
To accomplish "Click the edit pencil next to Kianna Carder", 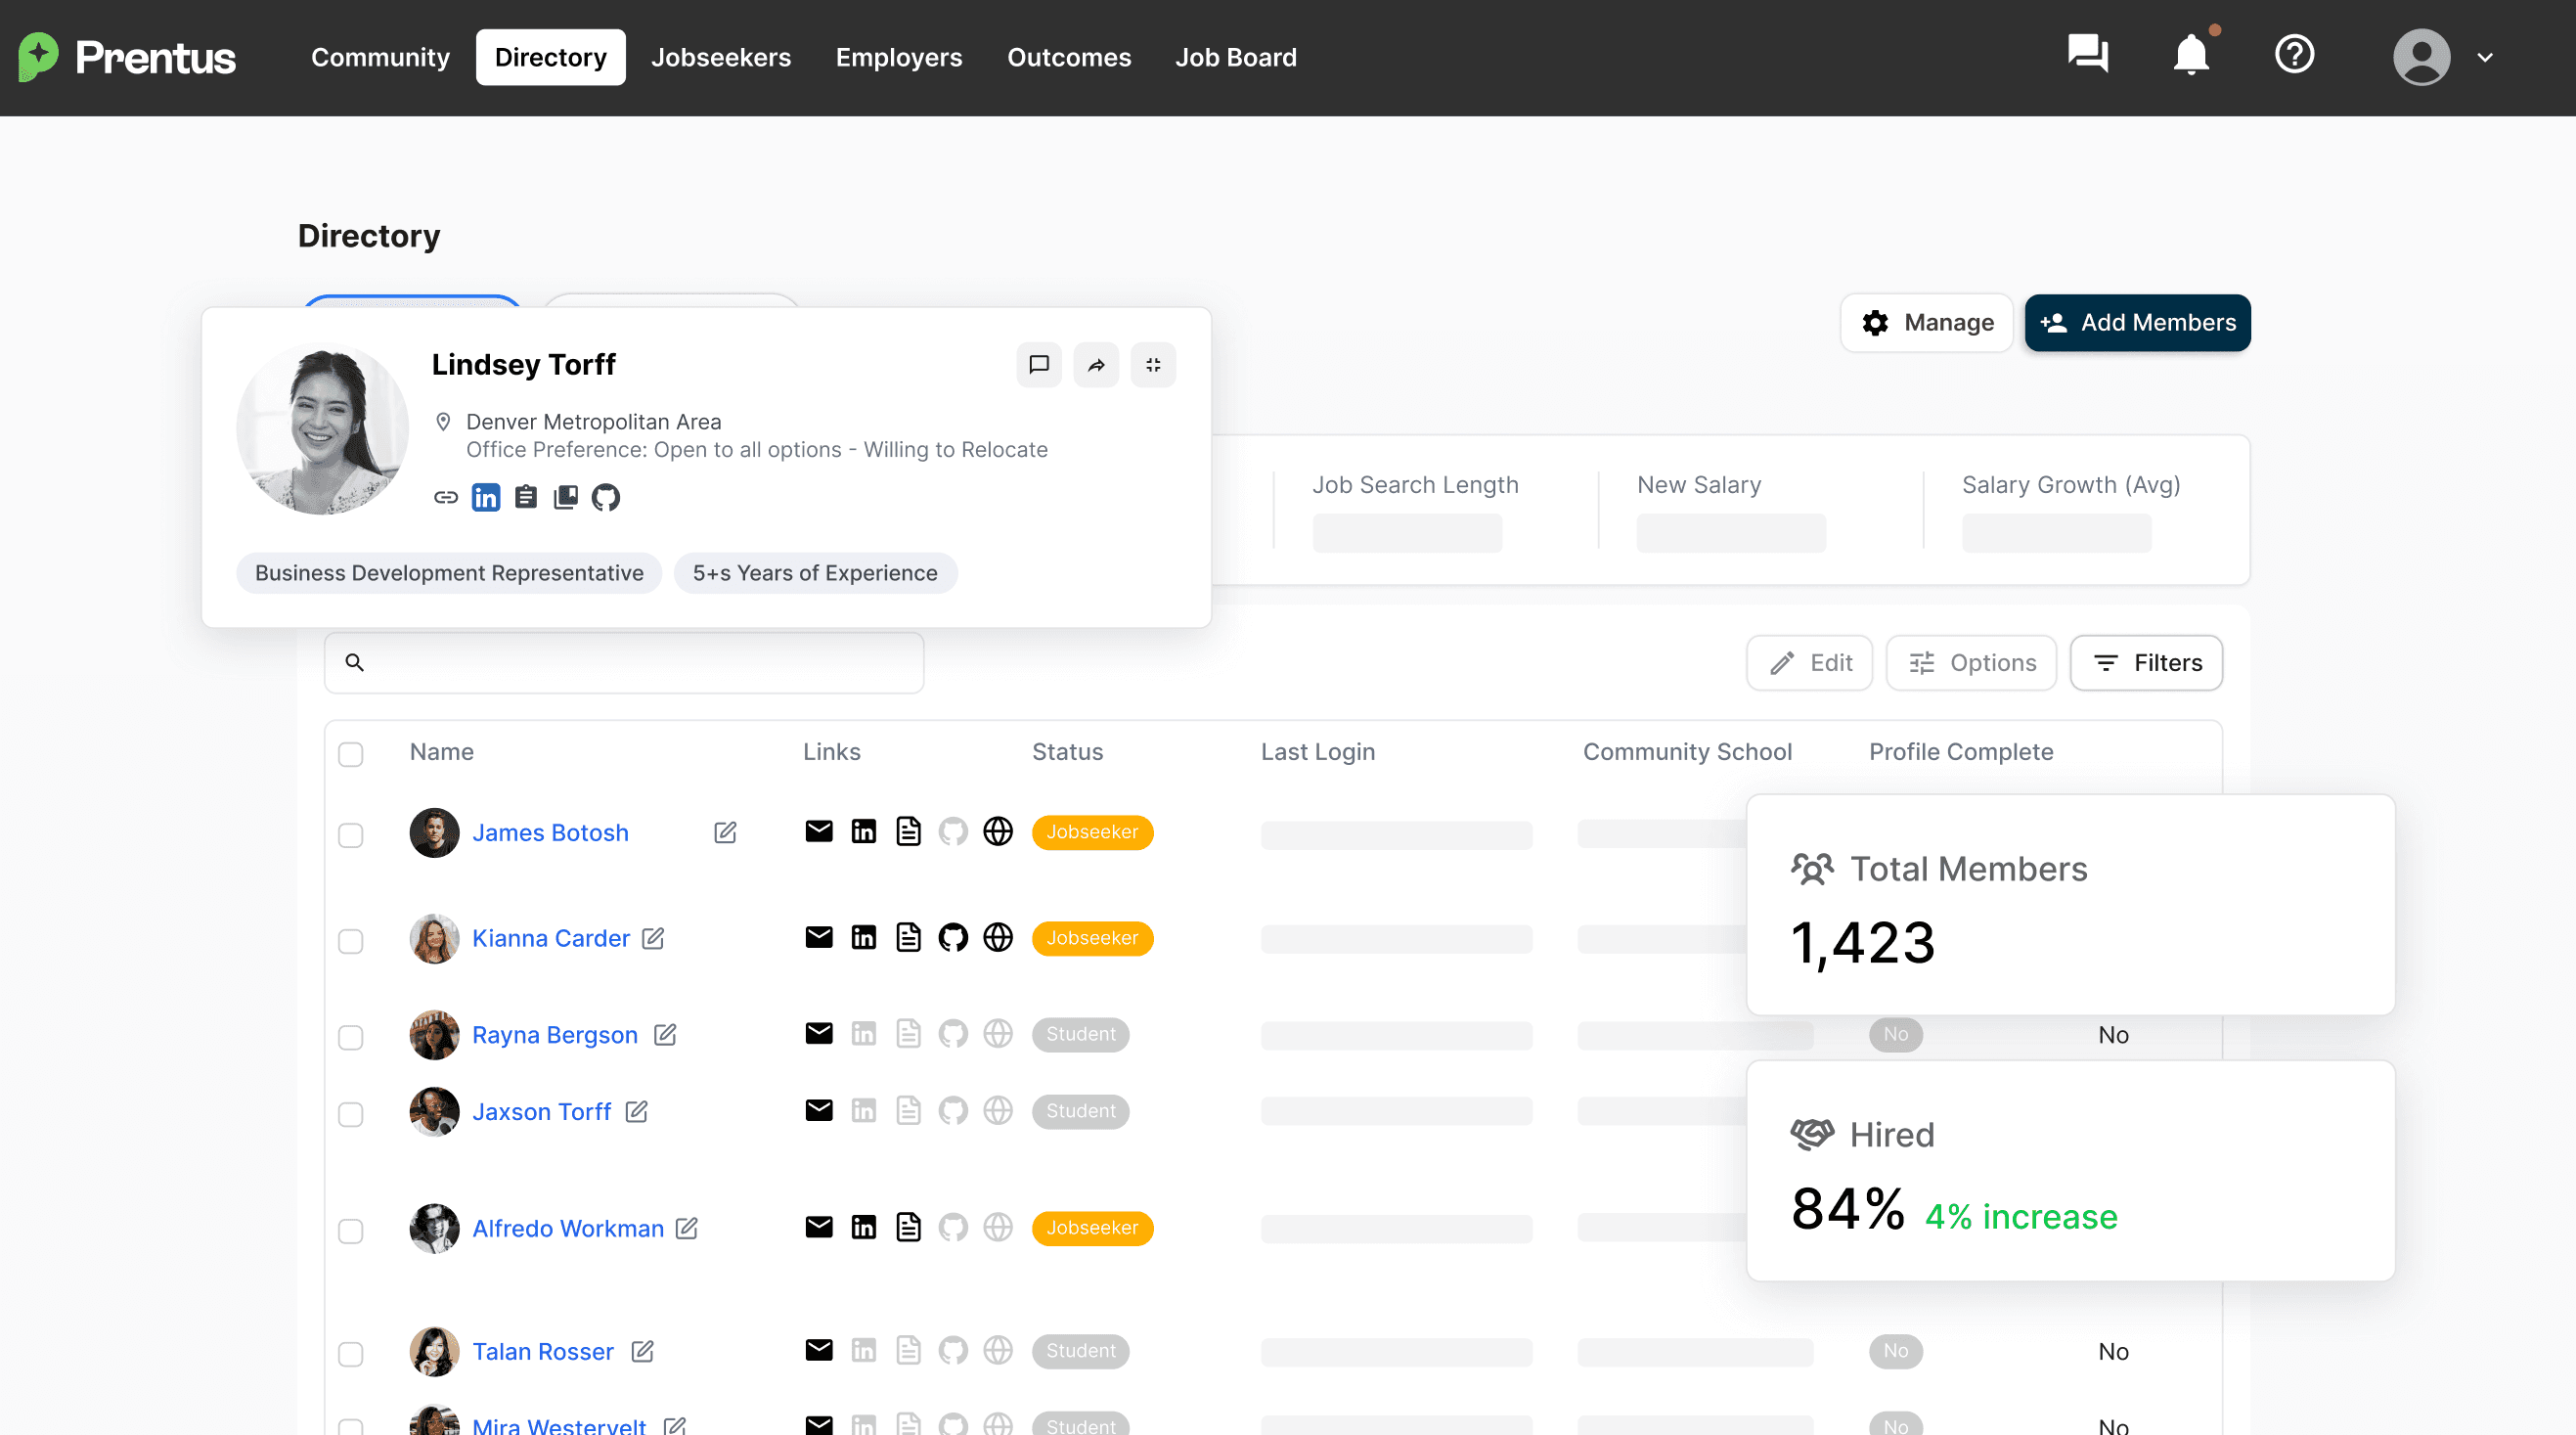I will tap(653, 938).
